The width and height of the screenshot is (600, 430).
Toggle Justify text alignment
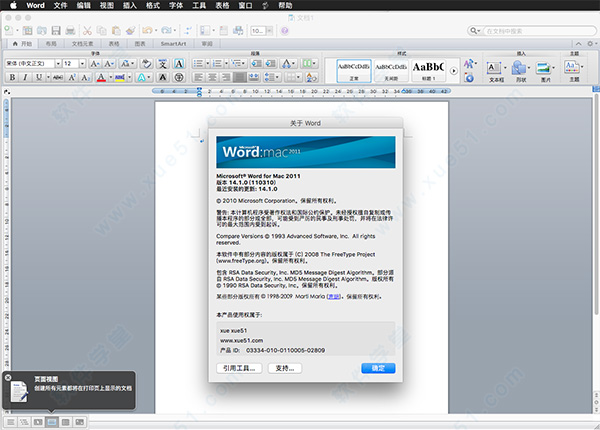point(240,77)
